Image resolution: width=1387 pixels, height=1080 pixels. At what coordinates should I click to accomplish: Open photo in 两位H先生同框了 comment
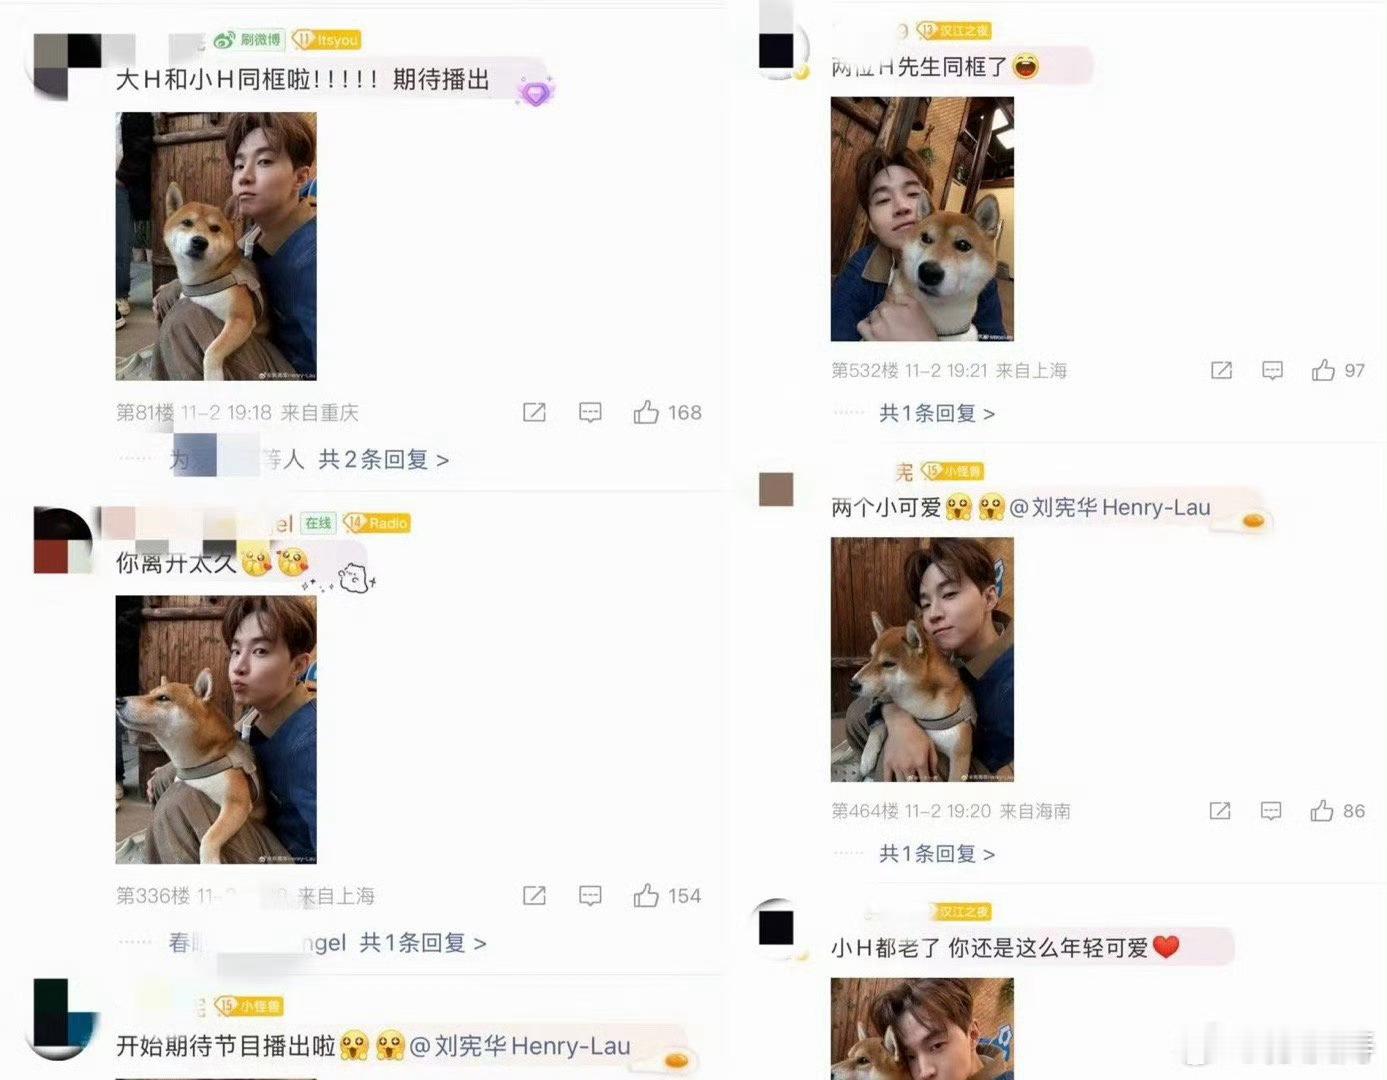pos(922,219)
